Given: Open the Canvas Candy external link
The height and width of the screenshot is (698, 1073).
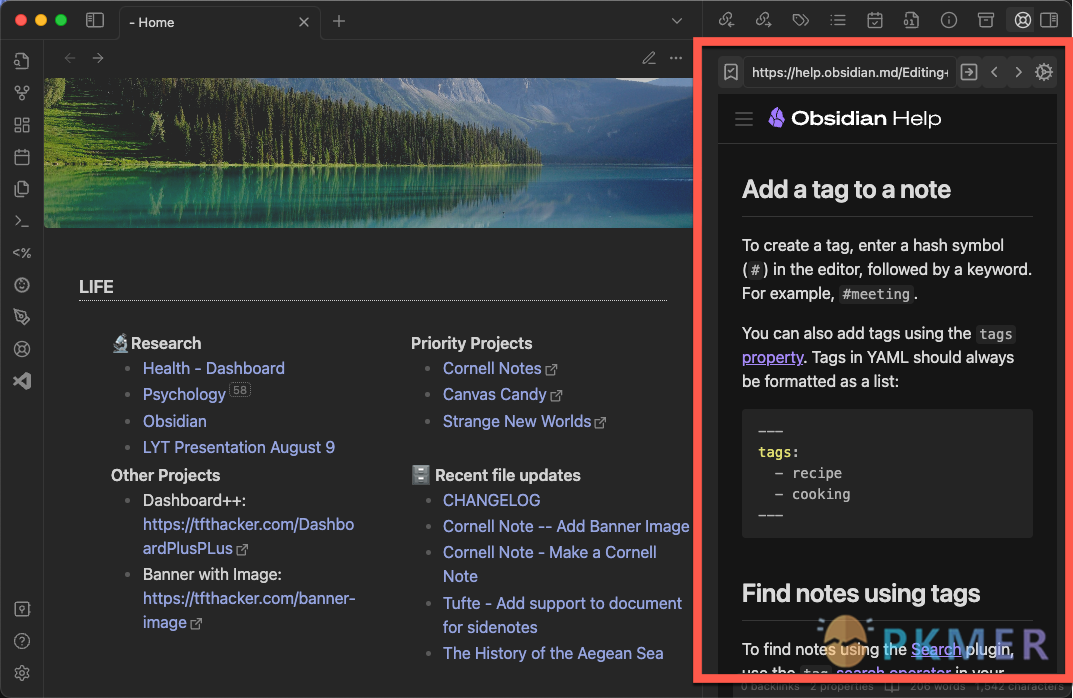Looking at the screenshot, I should (x=502, y=394).
